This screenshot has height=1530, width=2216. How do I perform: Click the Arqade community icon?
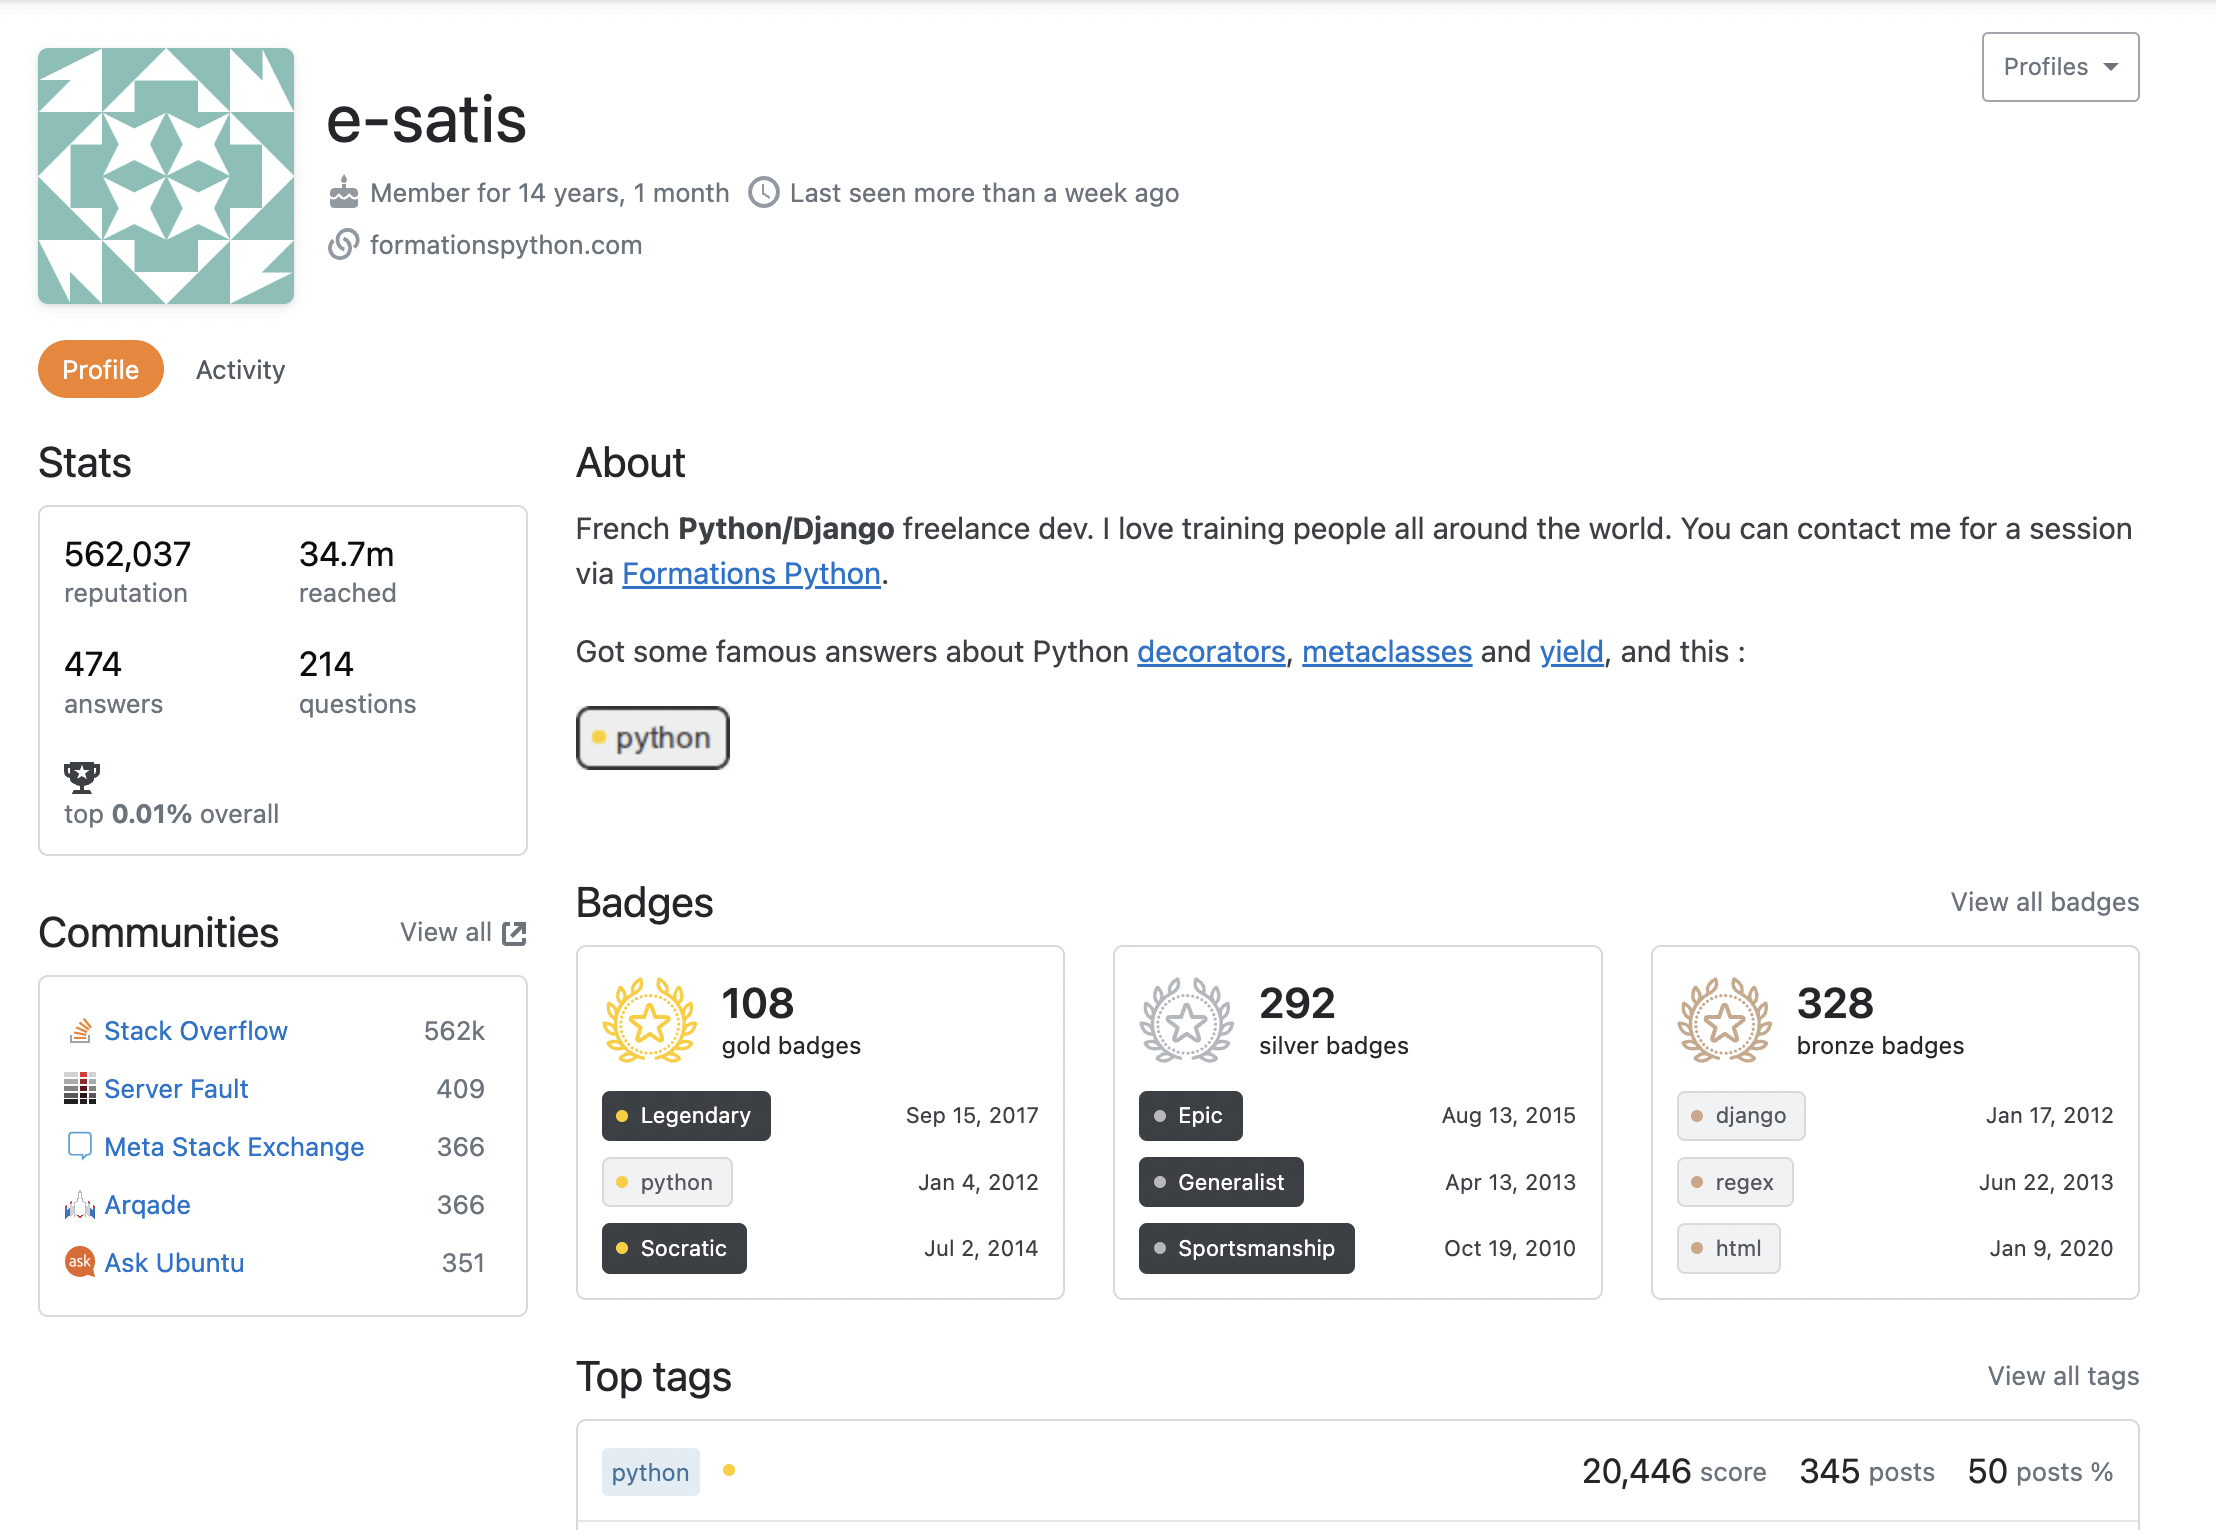pos(80,1205)
